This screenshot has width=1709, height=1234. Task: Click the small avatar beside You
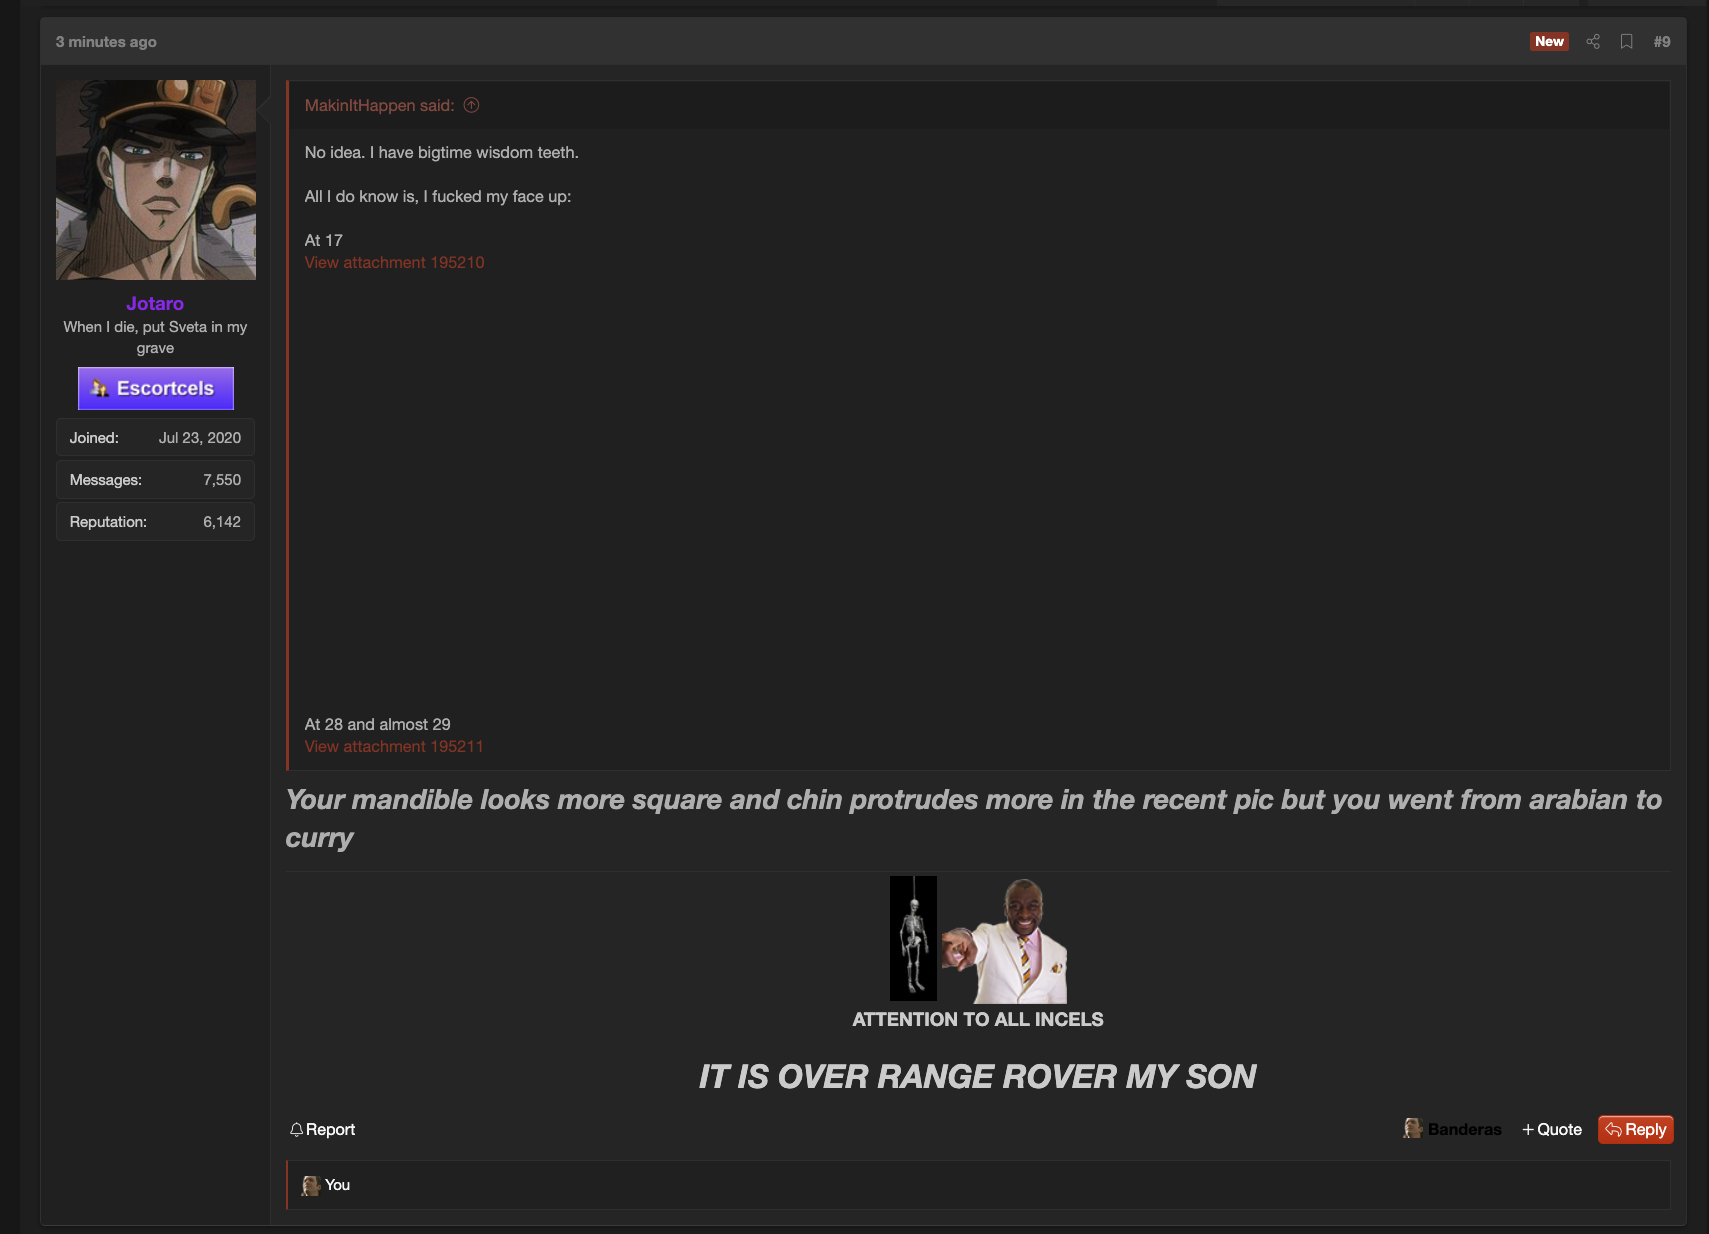311,1185
